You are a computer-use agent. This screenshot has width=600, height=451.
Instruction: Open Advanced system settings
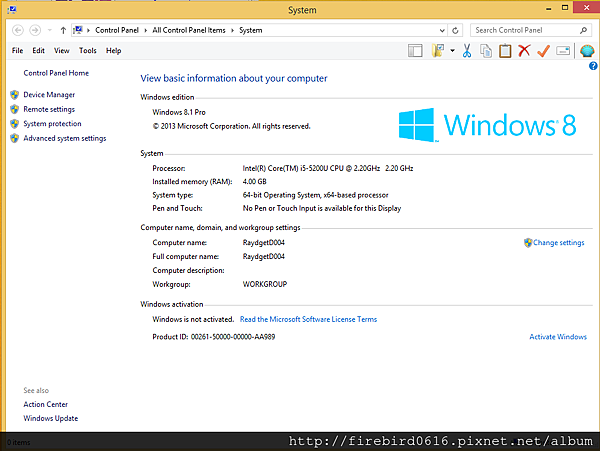[x=65, y=138]
